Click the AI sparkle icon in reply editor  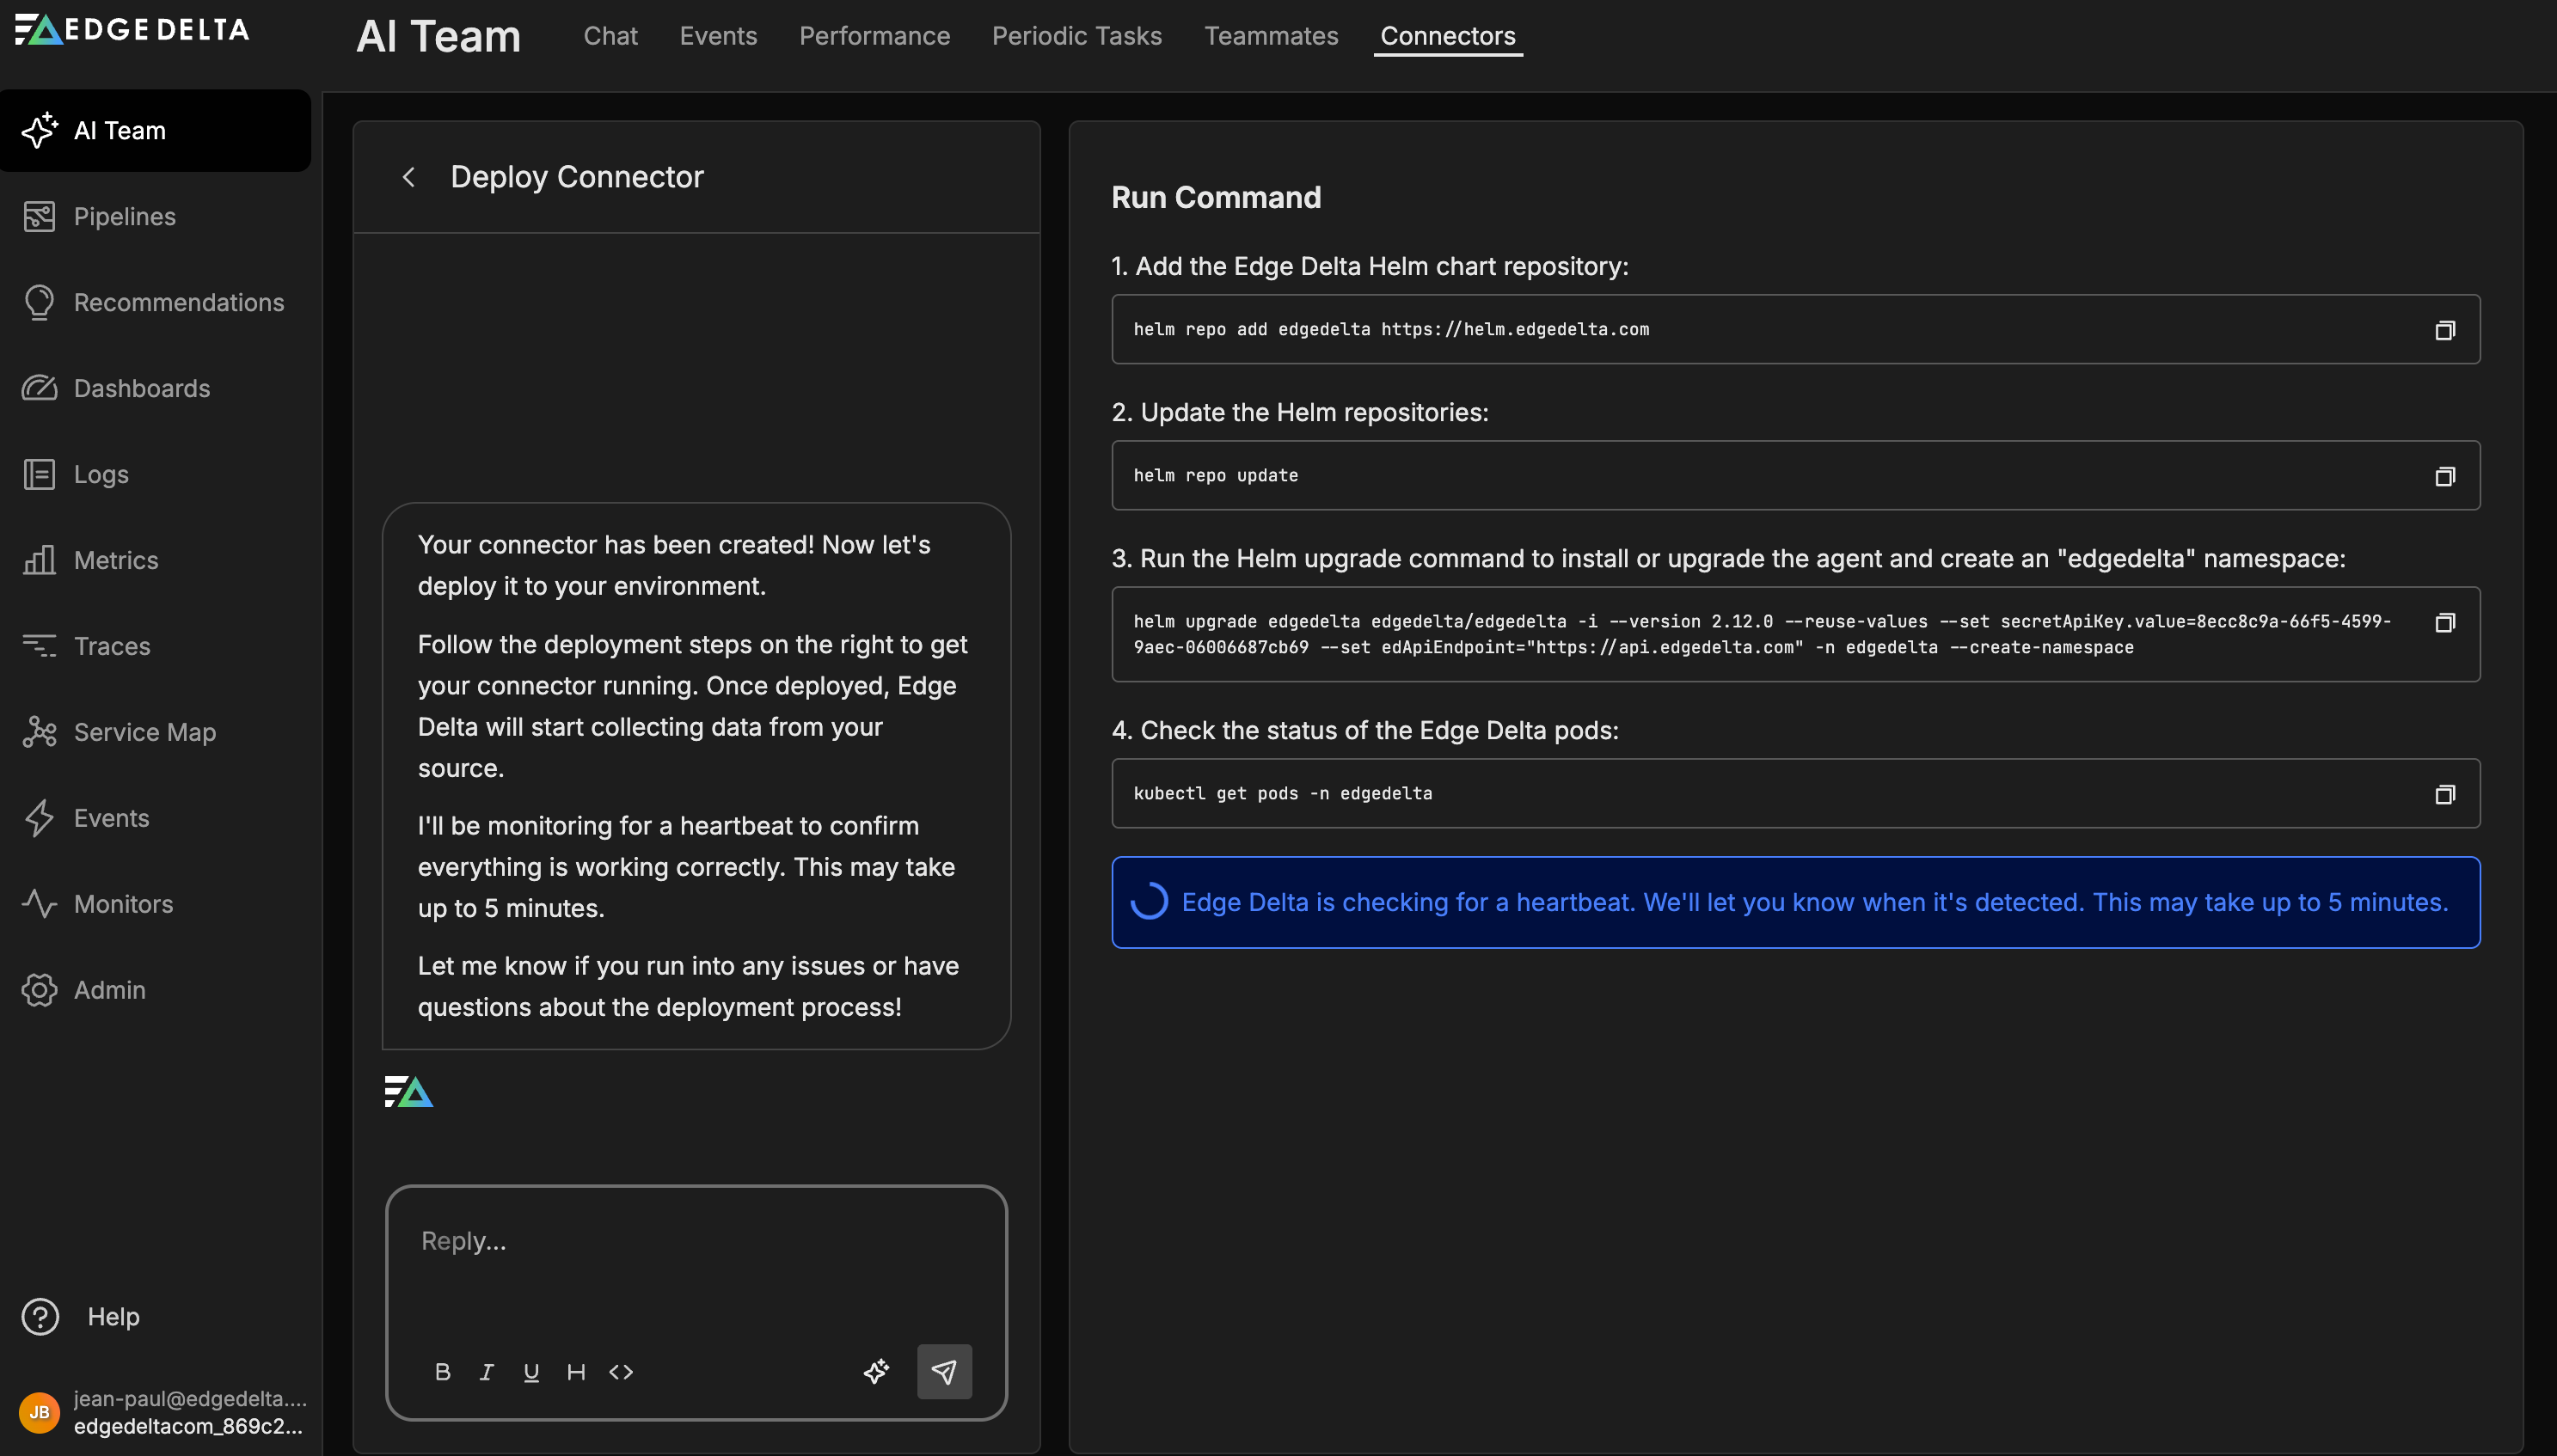tap(876, 1371)
